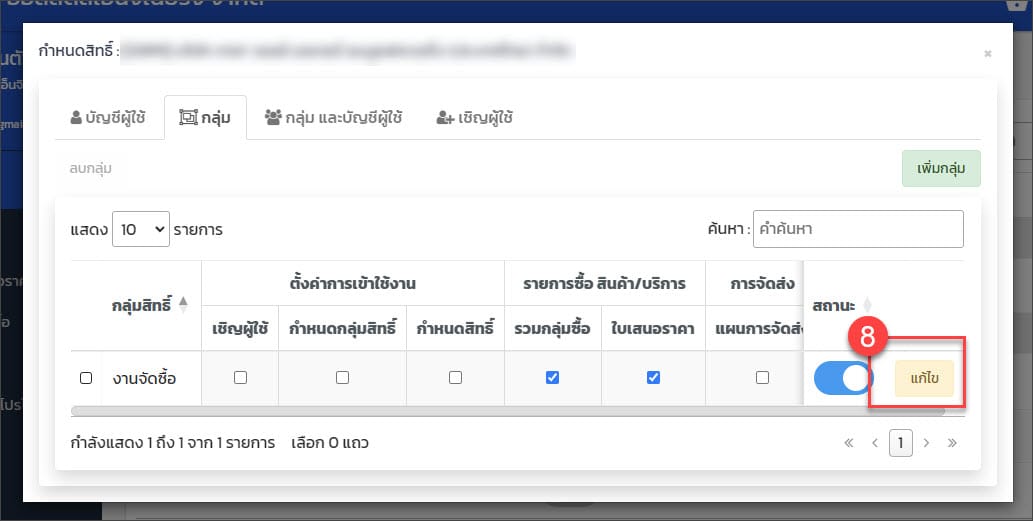
Task: Go to the first page arrow
Action: pyautogui.click(x=849, y=442)
